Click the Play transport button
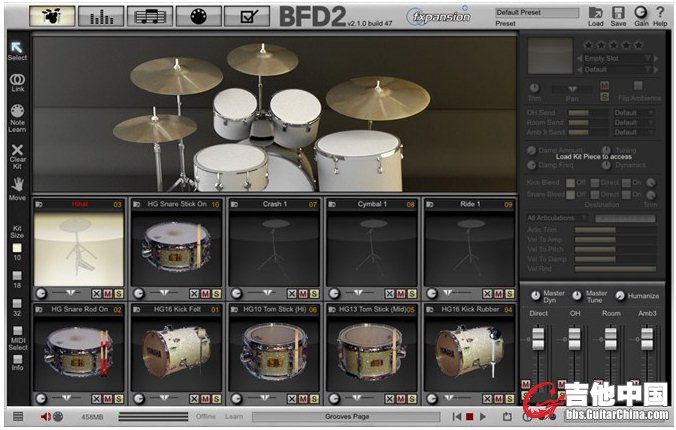This screenshot has width=676, height=430. click(x=483, y=417)
